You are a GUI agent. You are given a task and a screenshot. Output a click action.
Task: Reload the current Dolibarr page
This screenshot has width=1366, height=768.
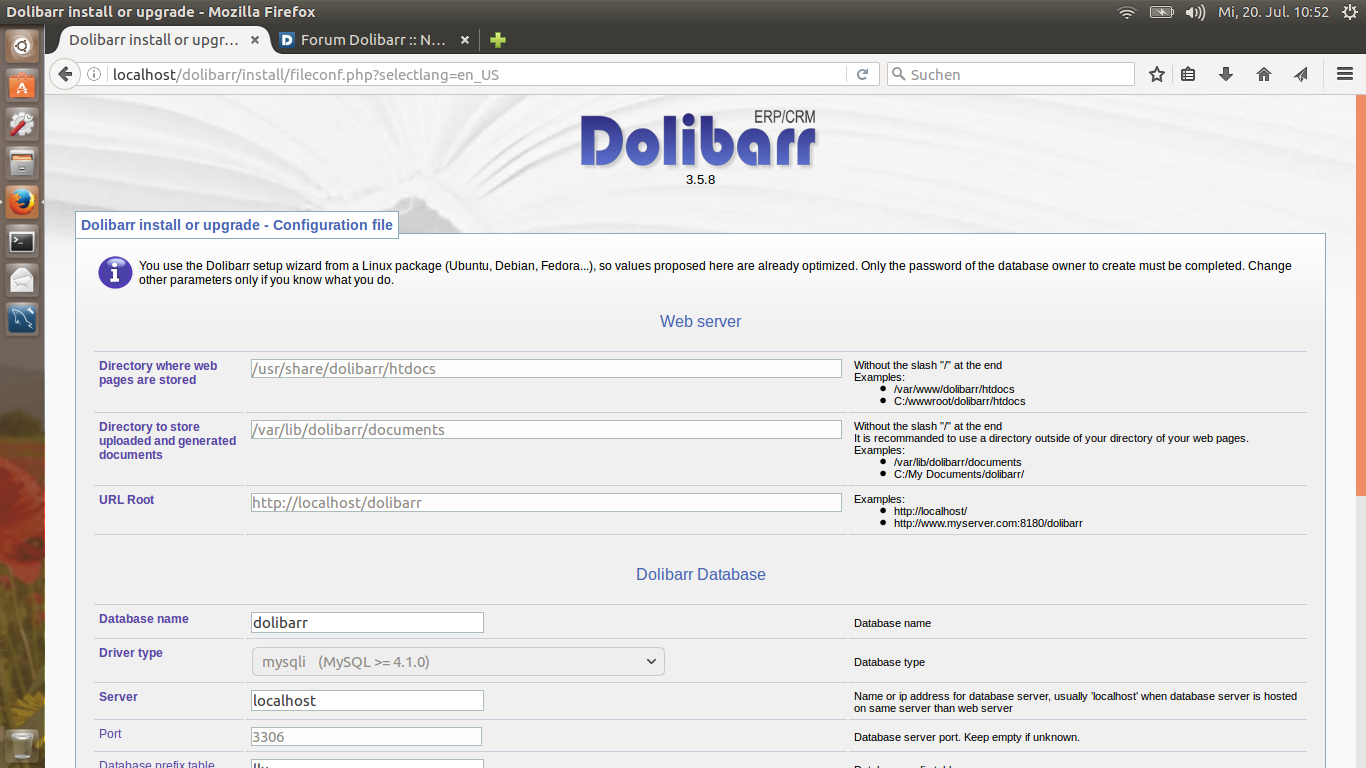[862, 74]
